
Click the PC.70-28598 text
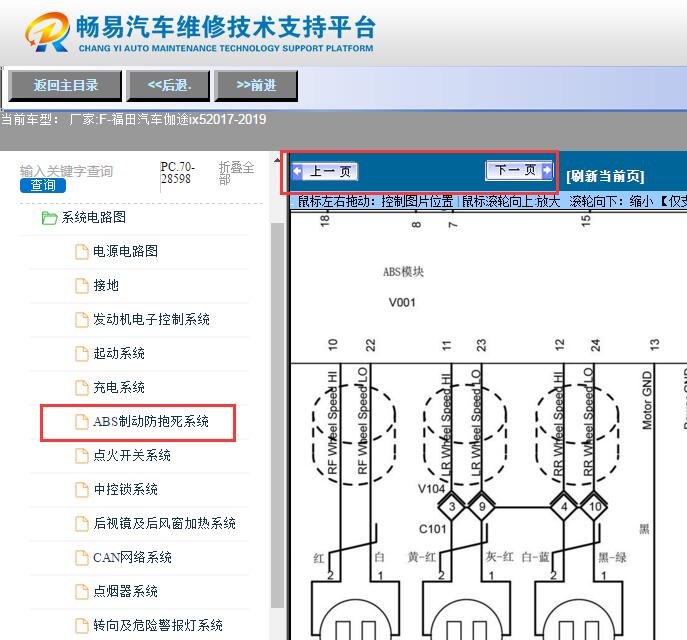pyautogui.click(x=177, y=173)
